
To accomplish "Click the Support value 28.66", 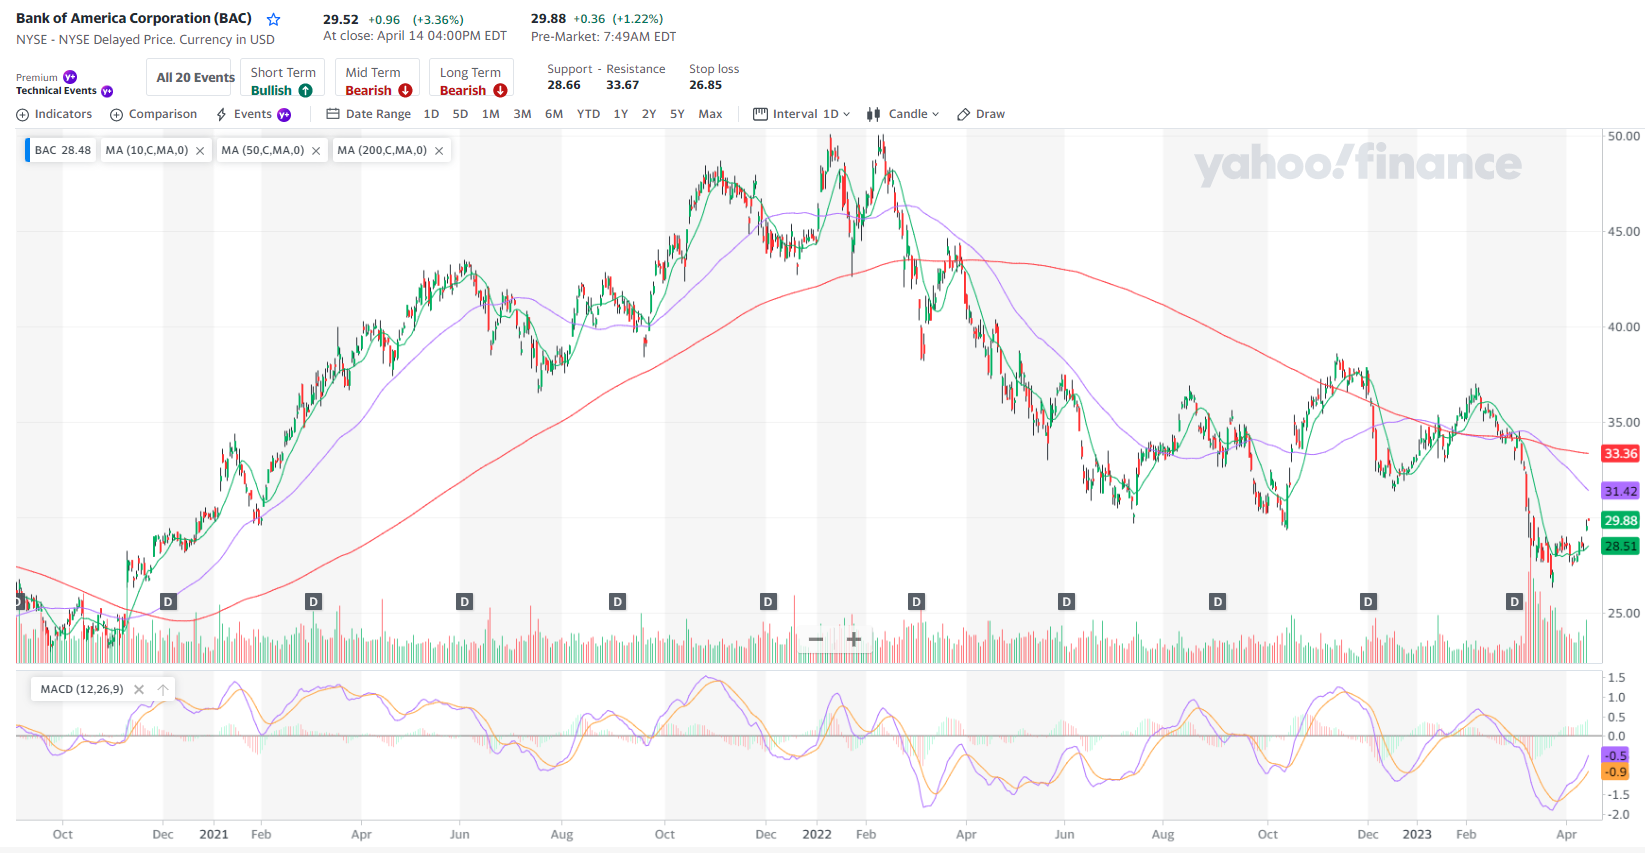I will point(564,85).
